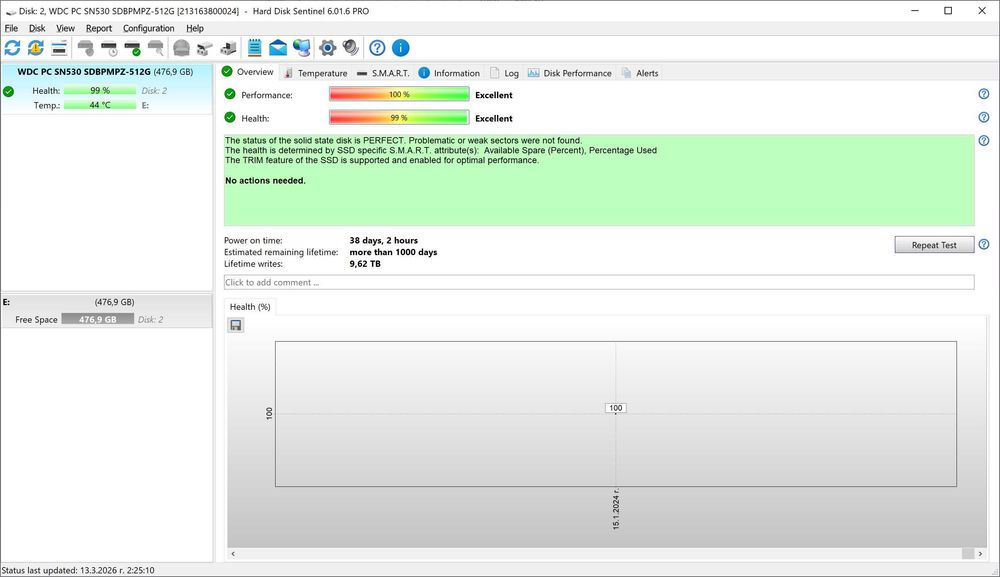Open the report notepad icon

[254, 48]
